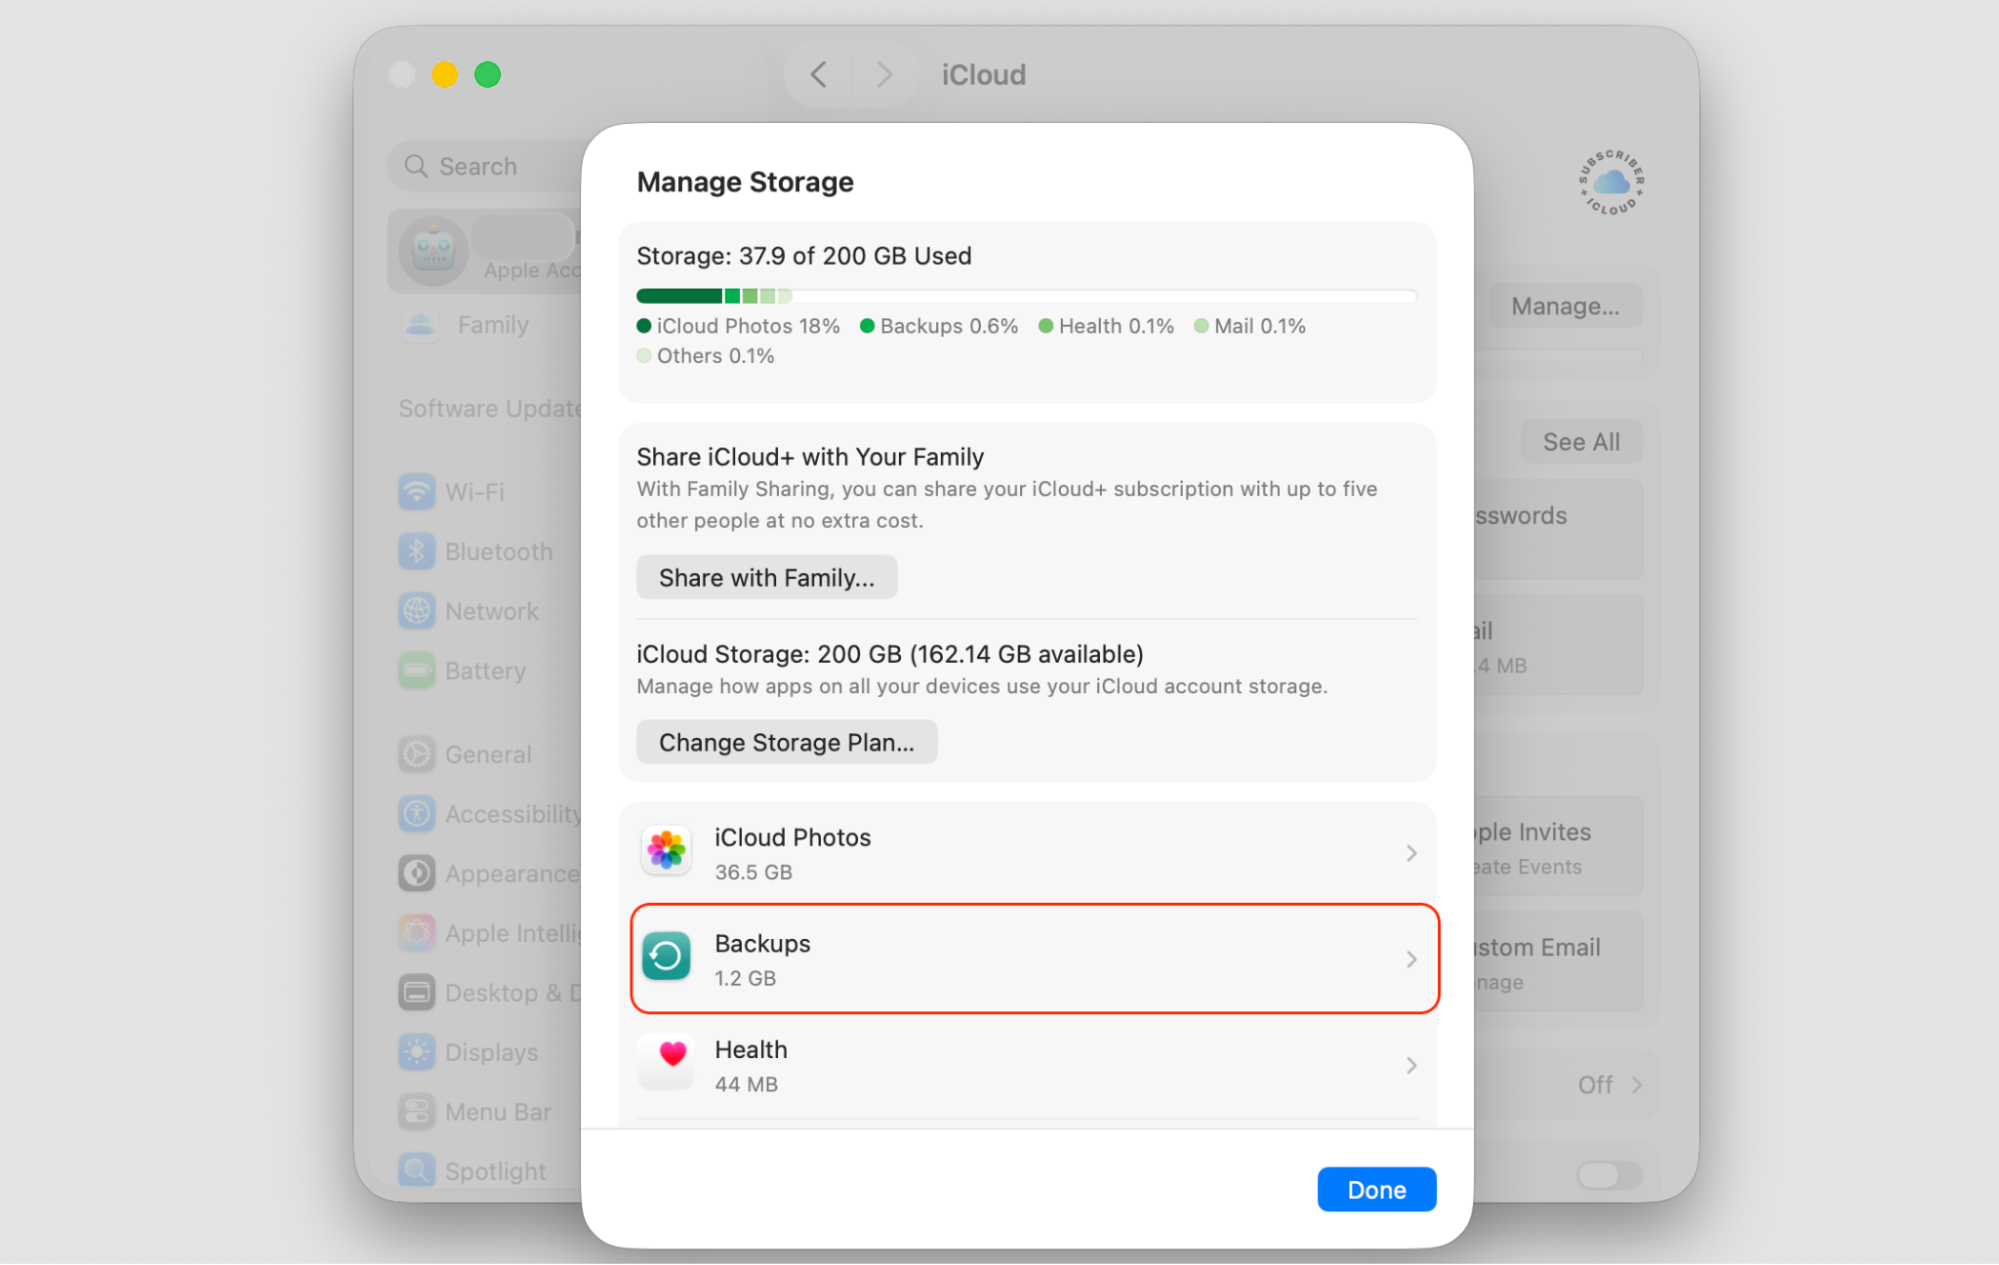Click the Spotlight magnifier icon in sidebar
Viewport: 1999px width, 1265px height.
417,1170
